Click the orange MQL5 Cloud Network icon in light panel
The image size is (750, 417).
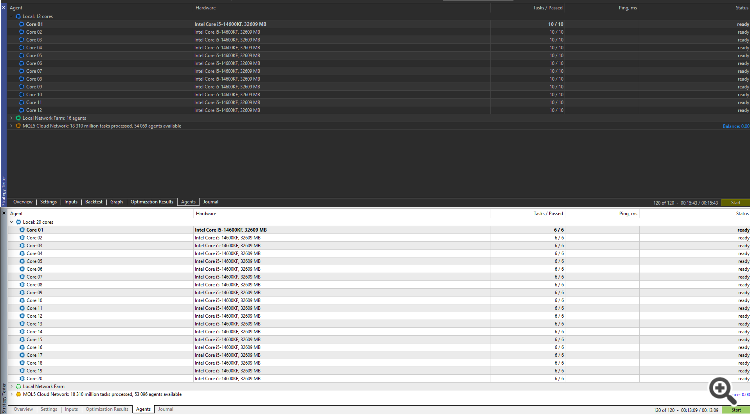(x=19, y=395)
